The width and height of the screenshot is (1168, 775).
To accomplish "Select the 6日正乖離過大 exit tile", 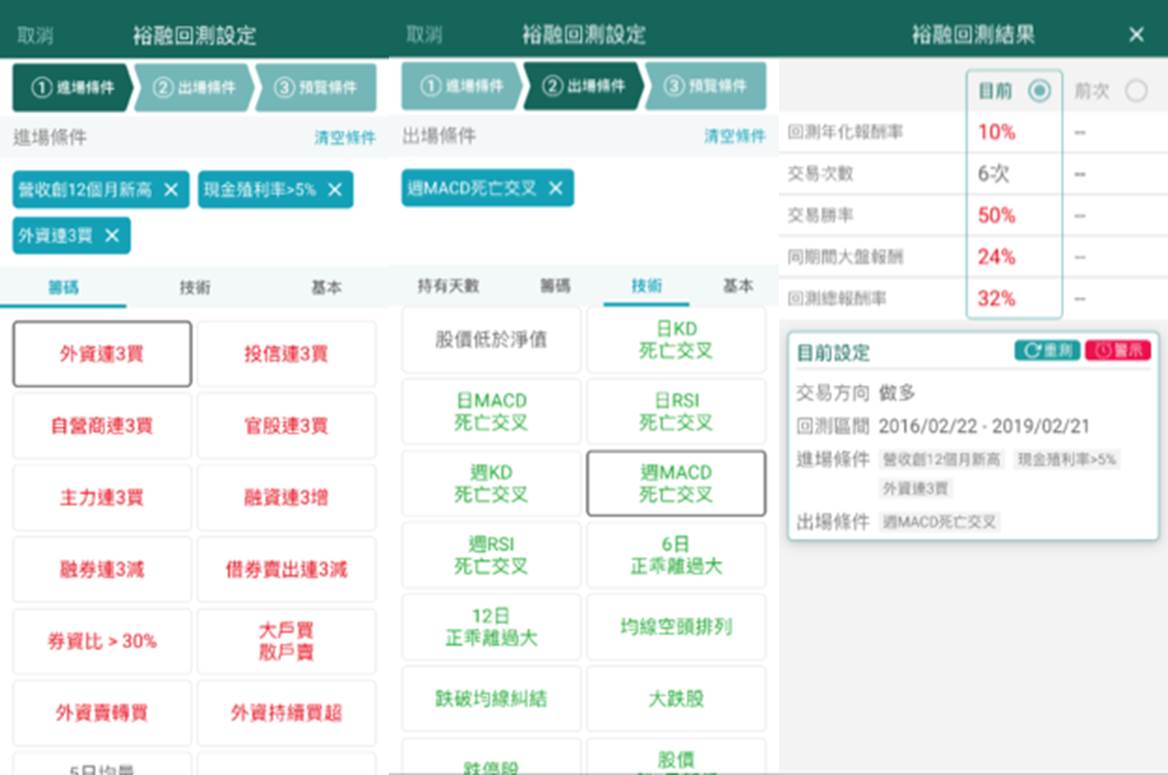I will [x=676, y=555].
